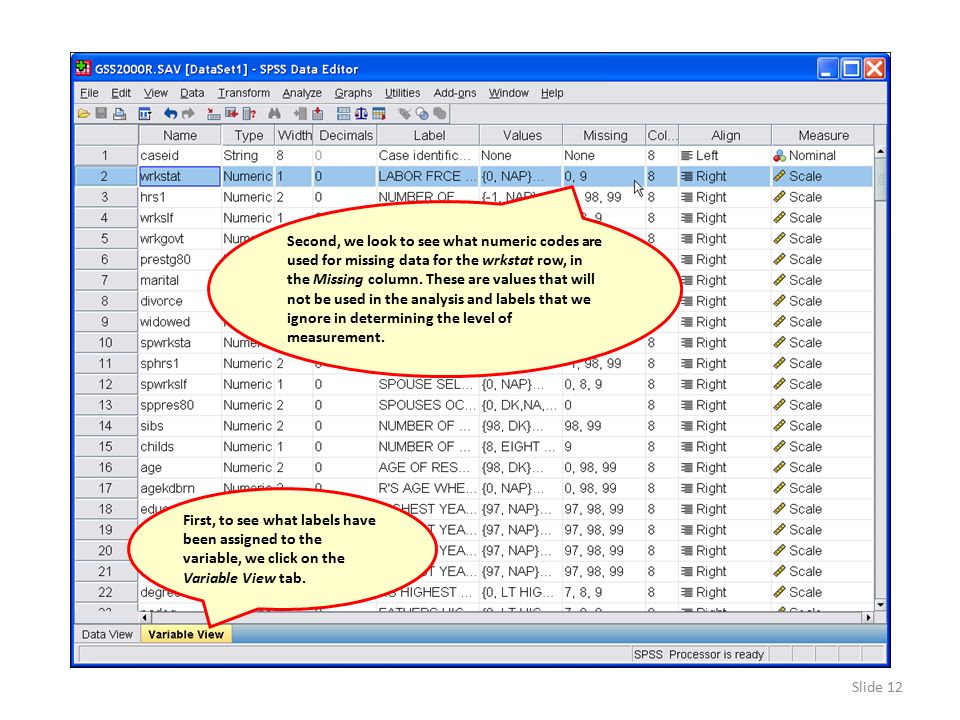The image size is (960, 720).
Task: Click the Go to Case toolbar icon
Action: coord(214,113)
